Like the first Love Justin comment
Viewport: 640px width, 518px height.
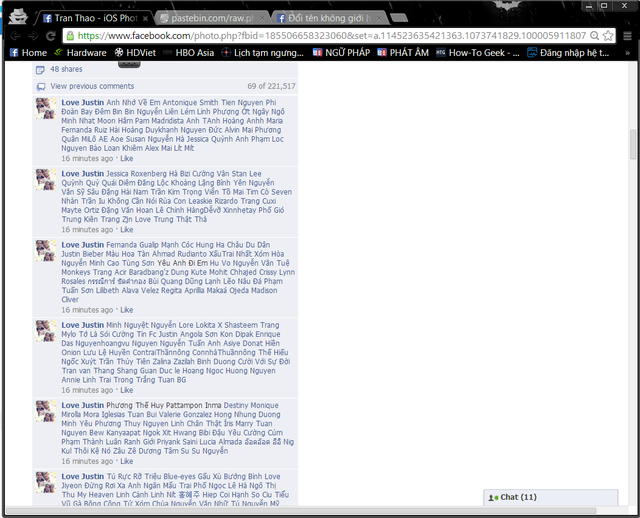tap(127, 158)
